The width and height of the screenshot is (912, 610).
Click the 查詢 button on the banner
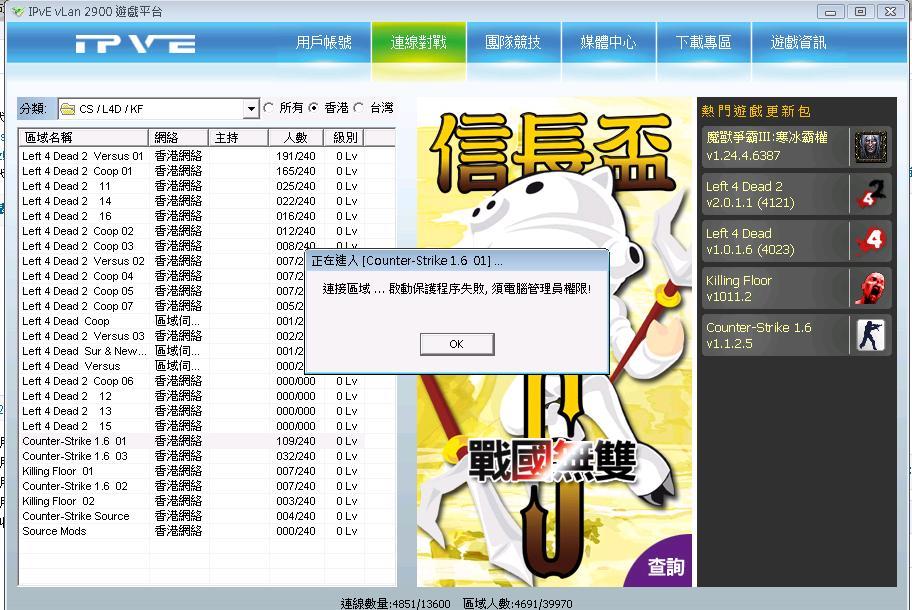[667, 566]
